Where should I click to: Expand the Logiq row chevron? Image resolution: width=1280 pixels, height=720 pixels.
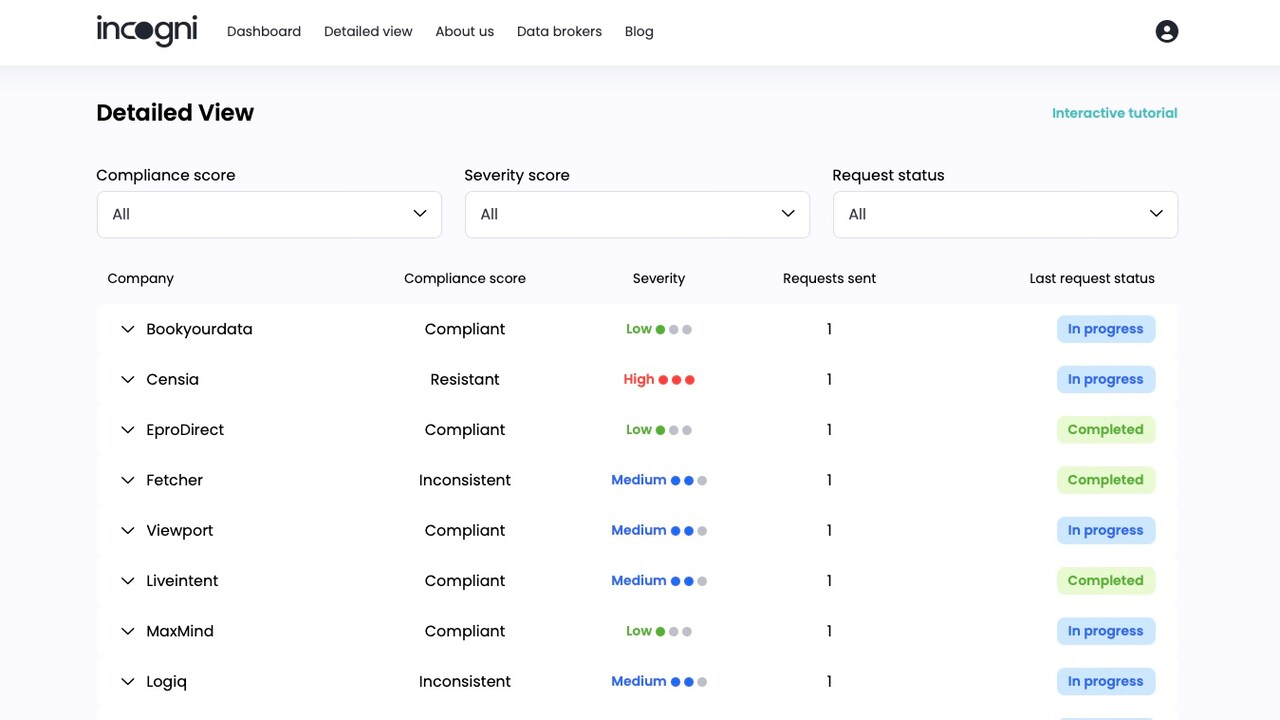[x=127, y=681]
